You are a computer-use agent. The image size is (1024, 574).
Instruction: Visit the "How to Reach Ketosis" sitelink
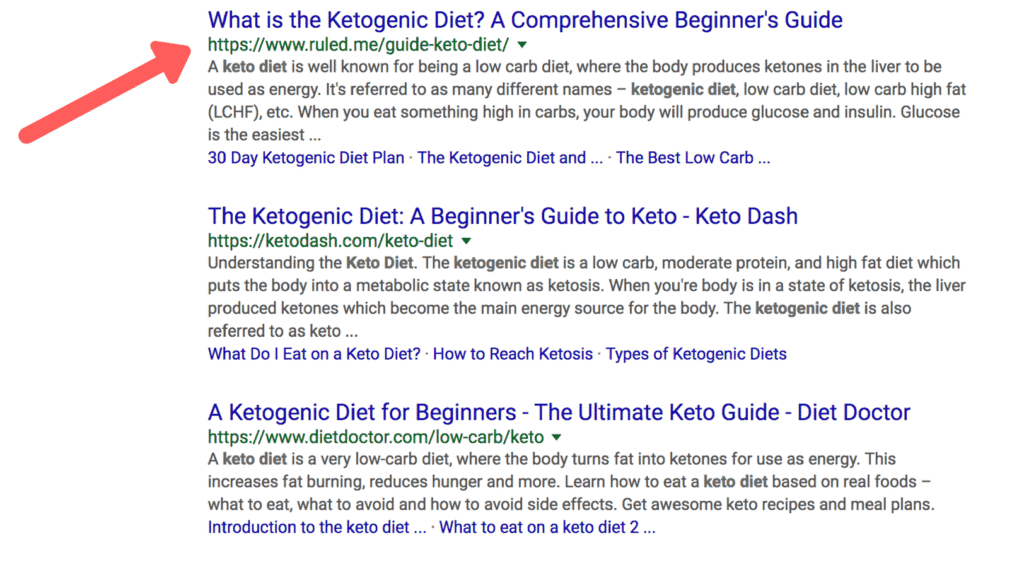click(514, 354)
